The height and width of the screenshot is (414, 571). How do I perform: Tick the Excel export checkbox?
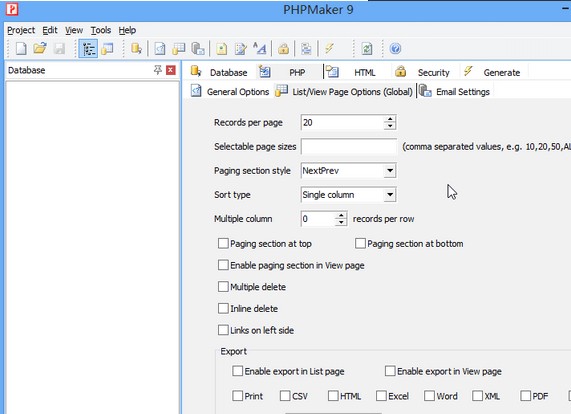point(381,396)
